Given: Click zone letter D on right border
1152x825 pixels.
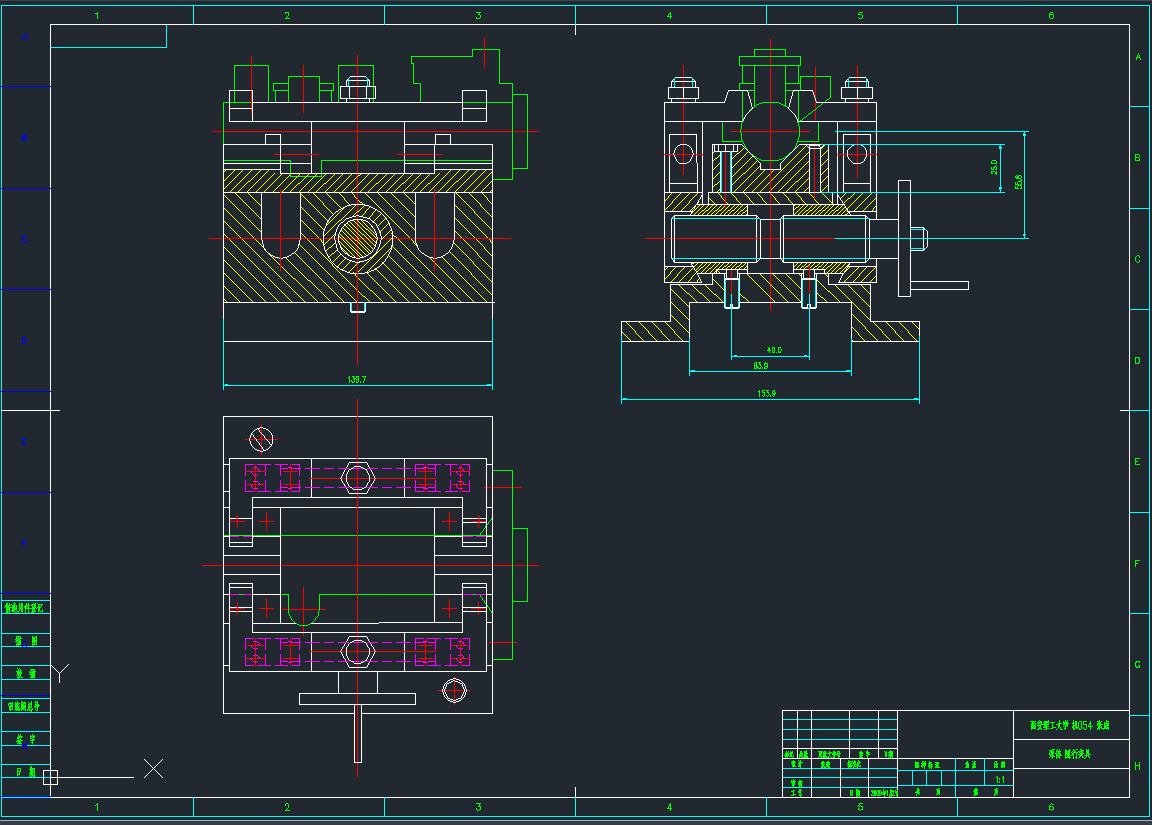Looking at the screenshot, I should click(x=1138, y=360).
